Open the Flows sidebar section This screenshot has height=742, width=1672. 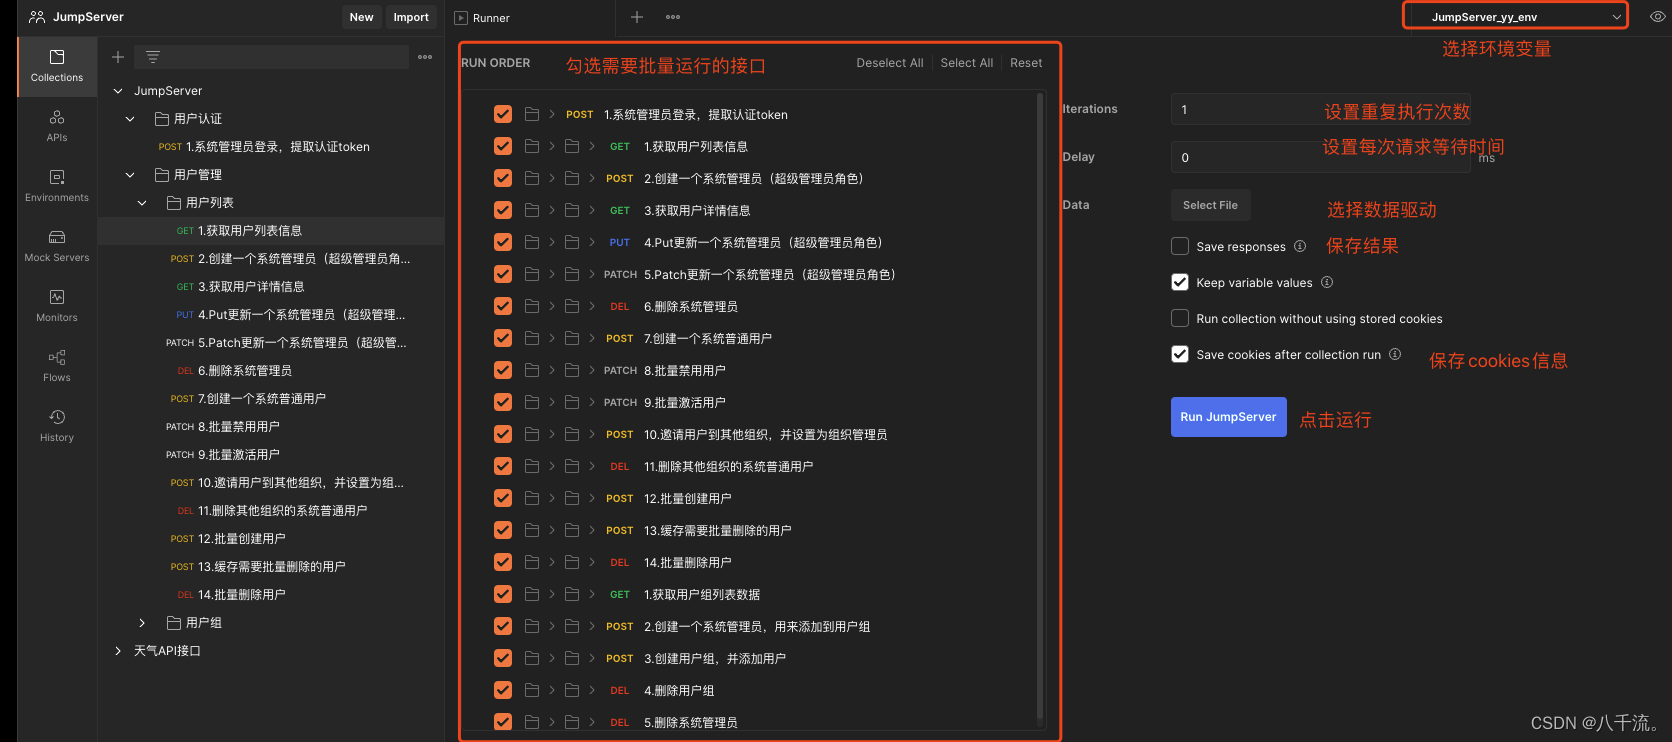tap(57, 366)
